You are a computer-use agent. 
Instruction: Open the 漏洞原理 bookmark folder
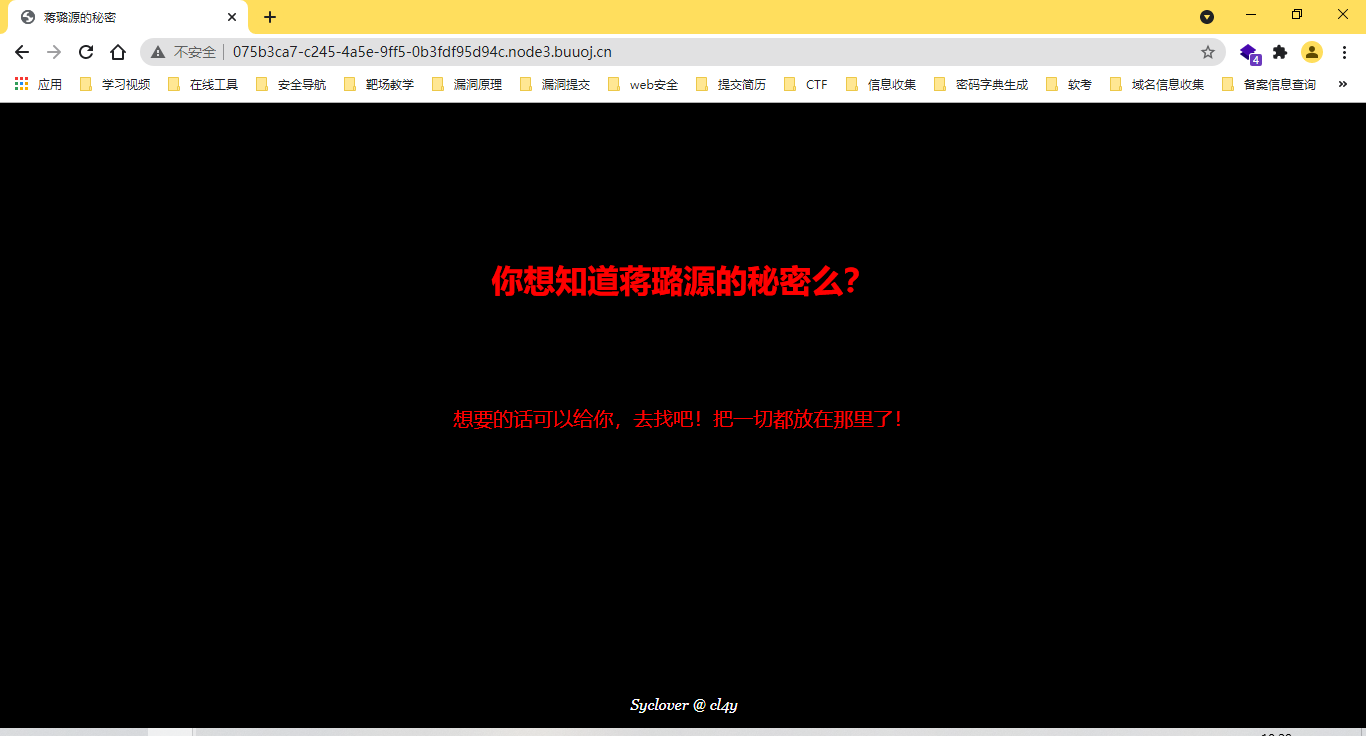tap(467, 85)
